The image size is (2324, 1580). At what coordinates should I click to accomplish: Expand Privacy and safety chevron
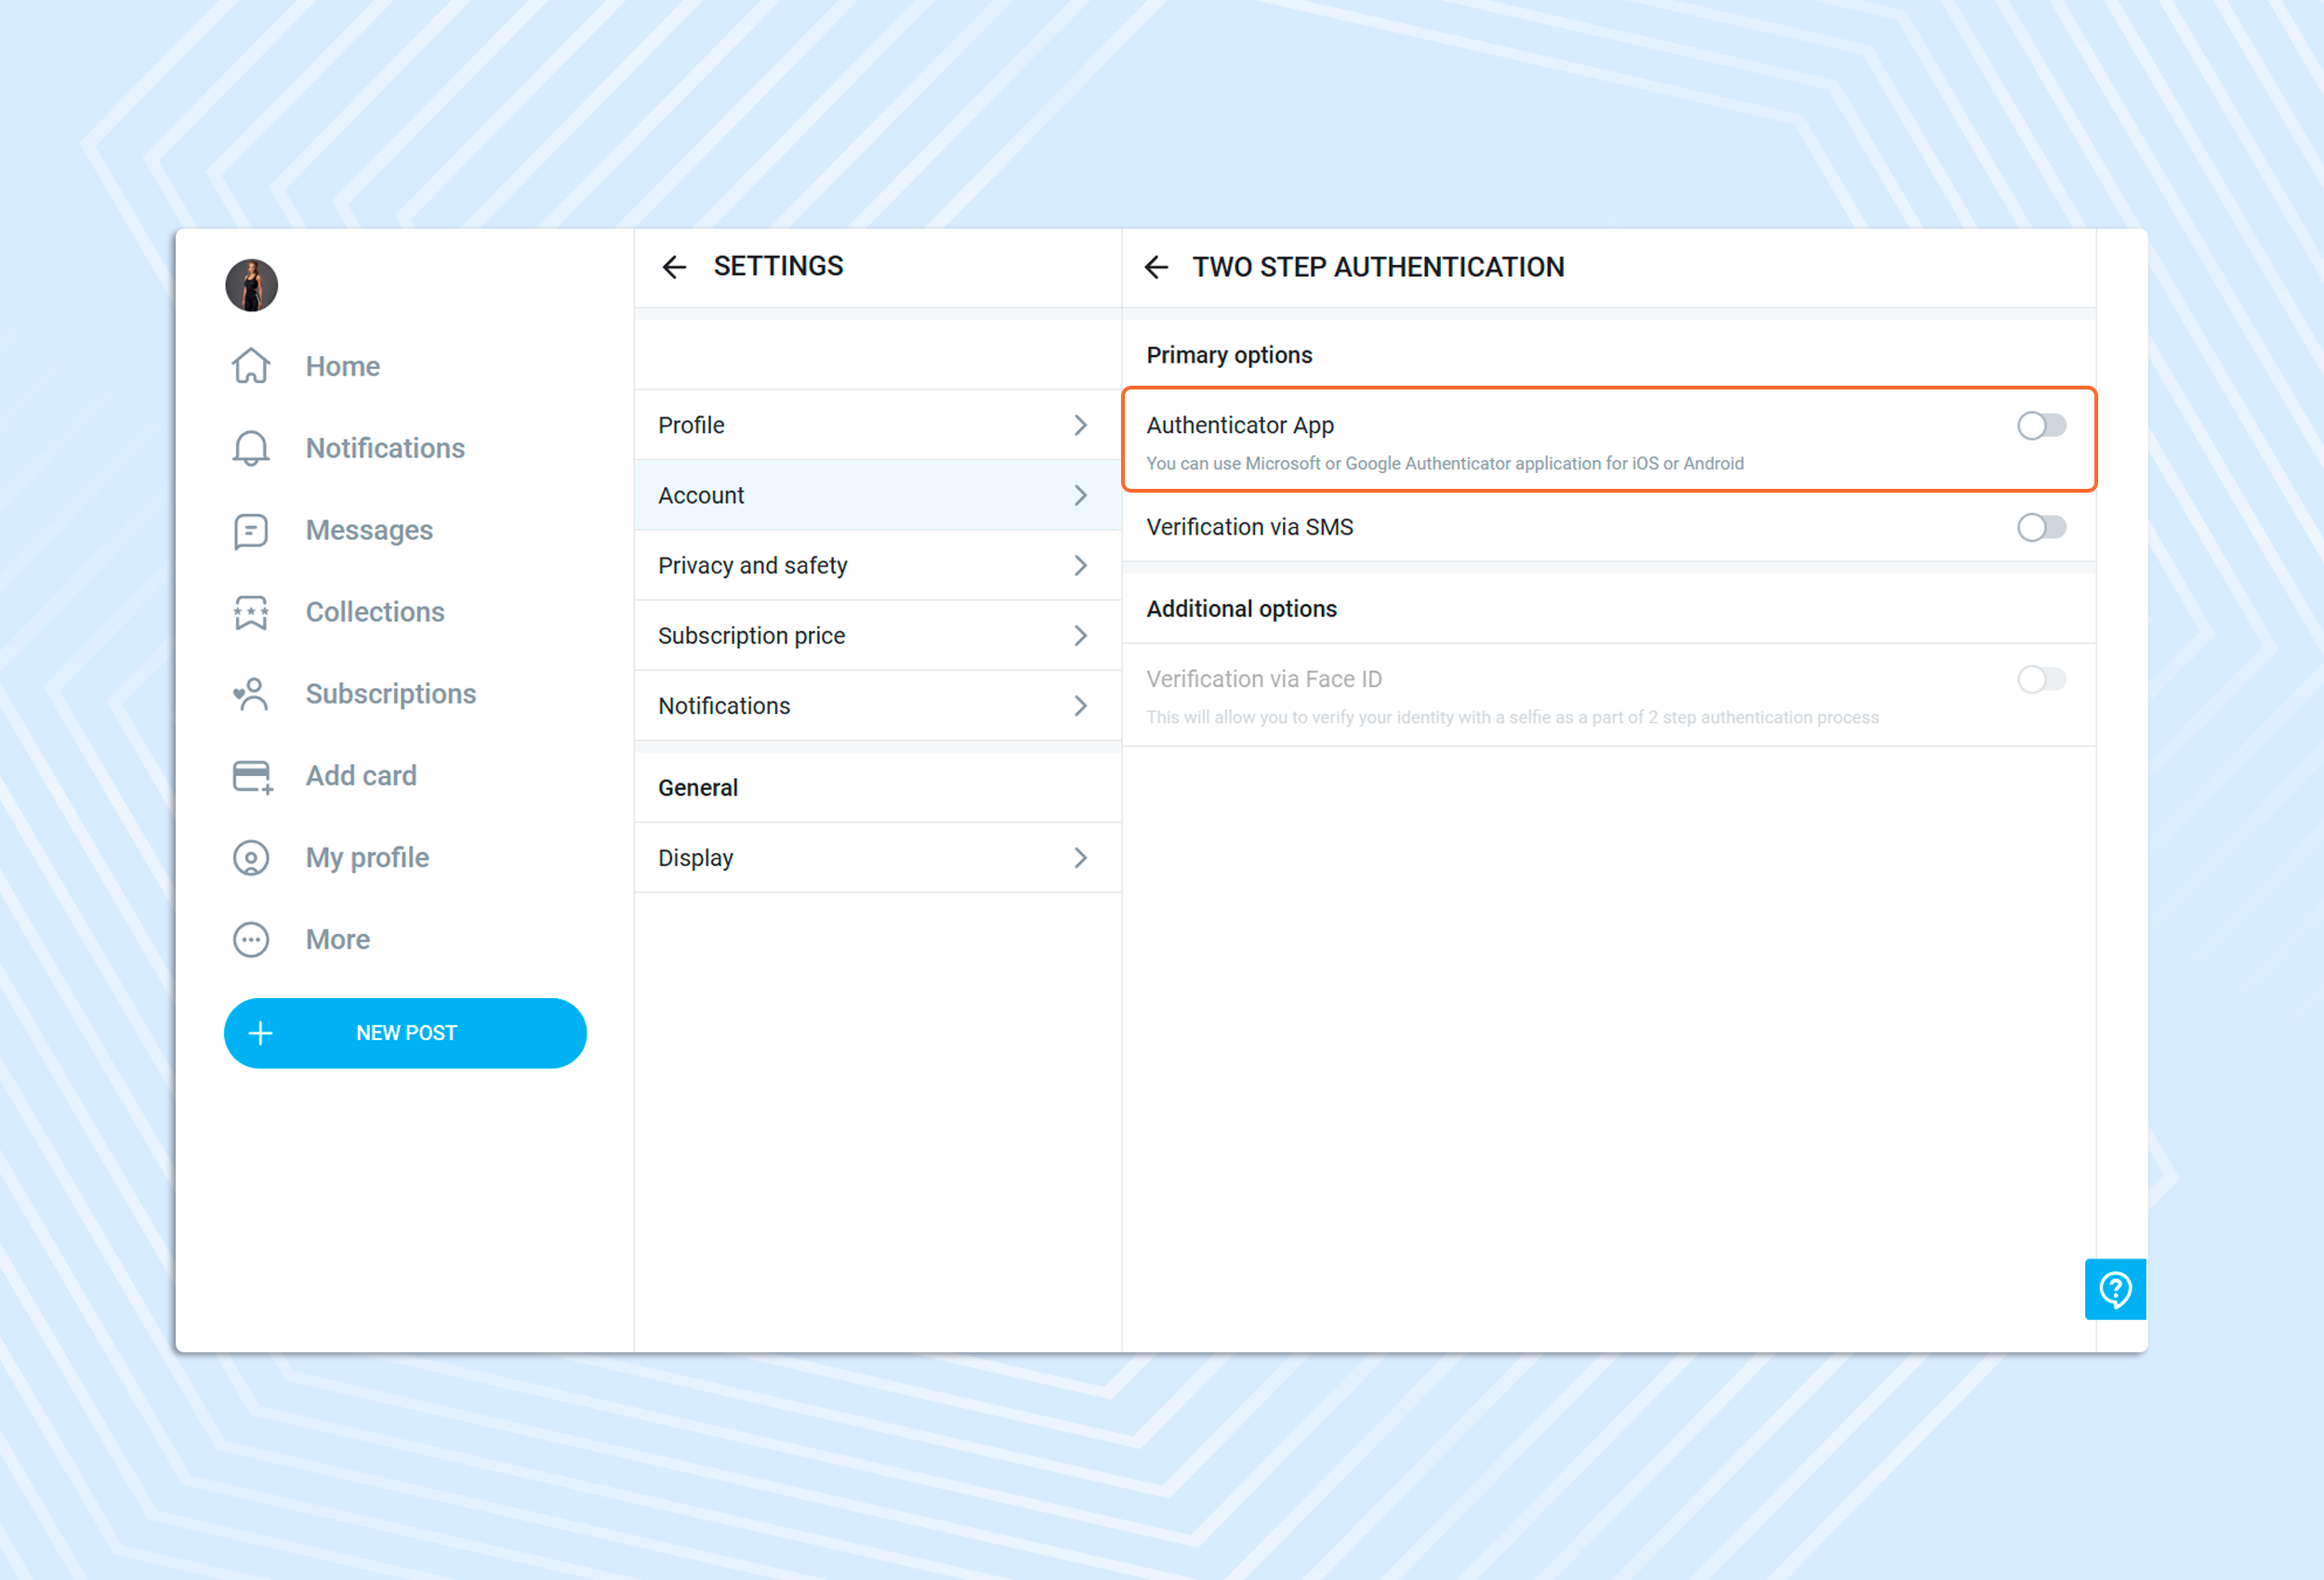coord(1080,566)
